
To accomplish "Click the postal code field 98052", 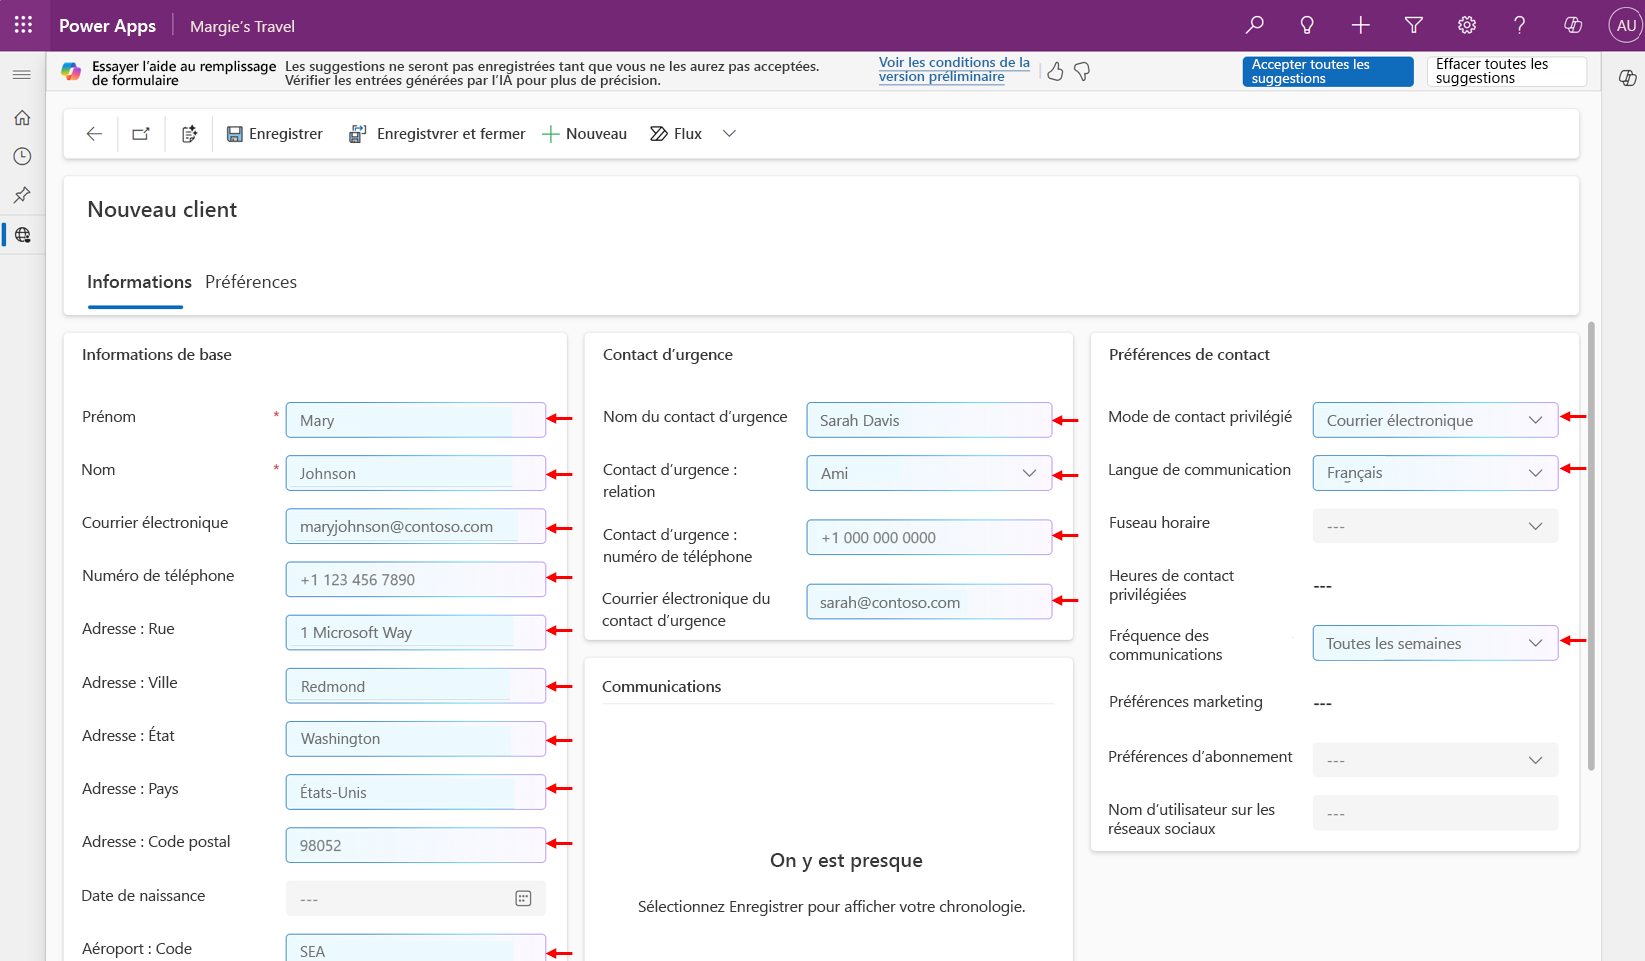I will tap(416, 845).
